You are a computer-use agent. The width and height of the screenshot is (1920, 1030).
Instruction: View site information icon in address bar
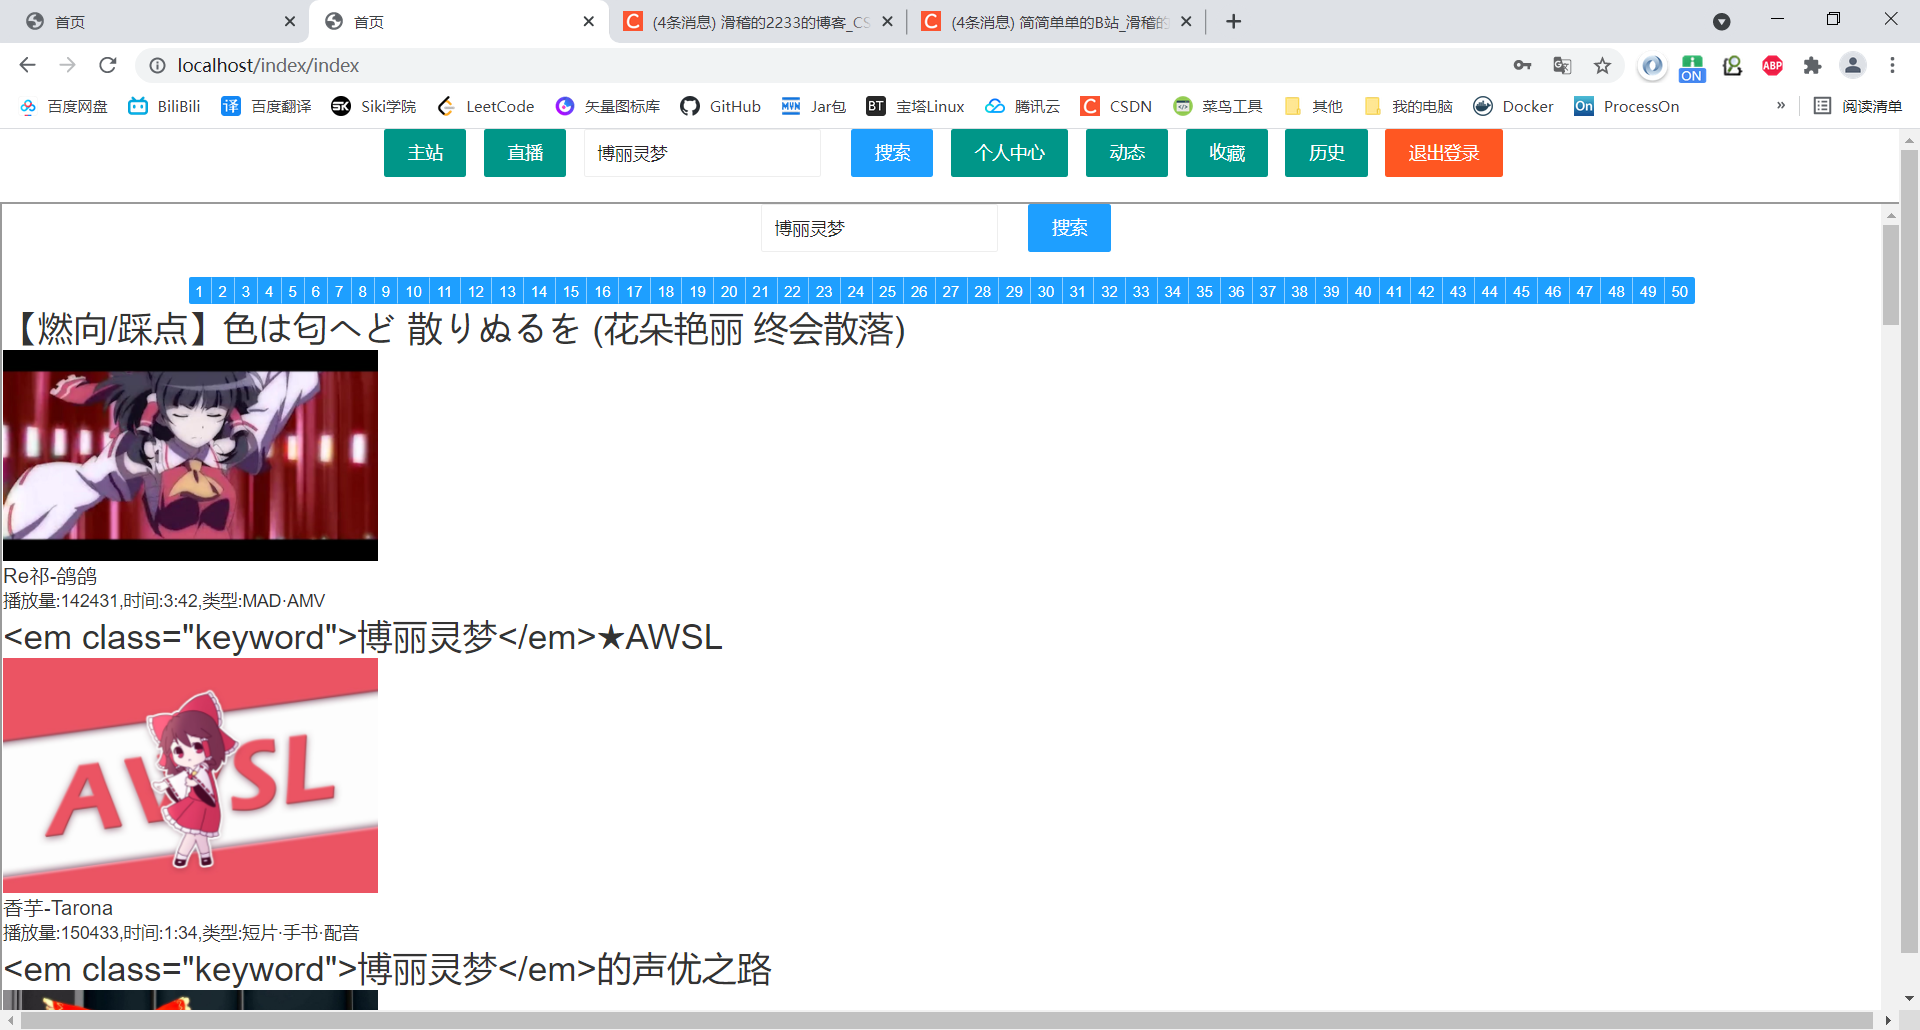pos(157,65)
